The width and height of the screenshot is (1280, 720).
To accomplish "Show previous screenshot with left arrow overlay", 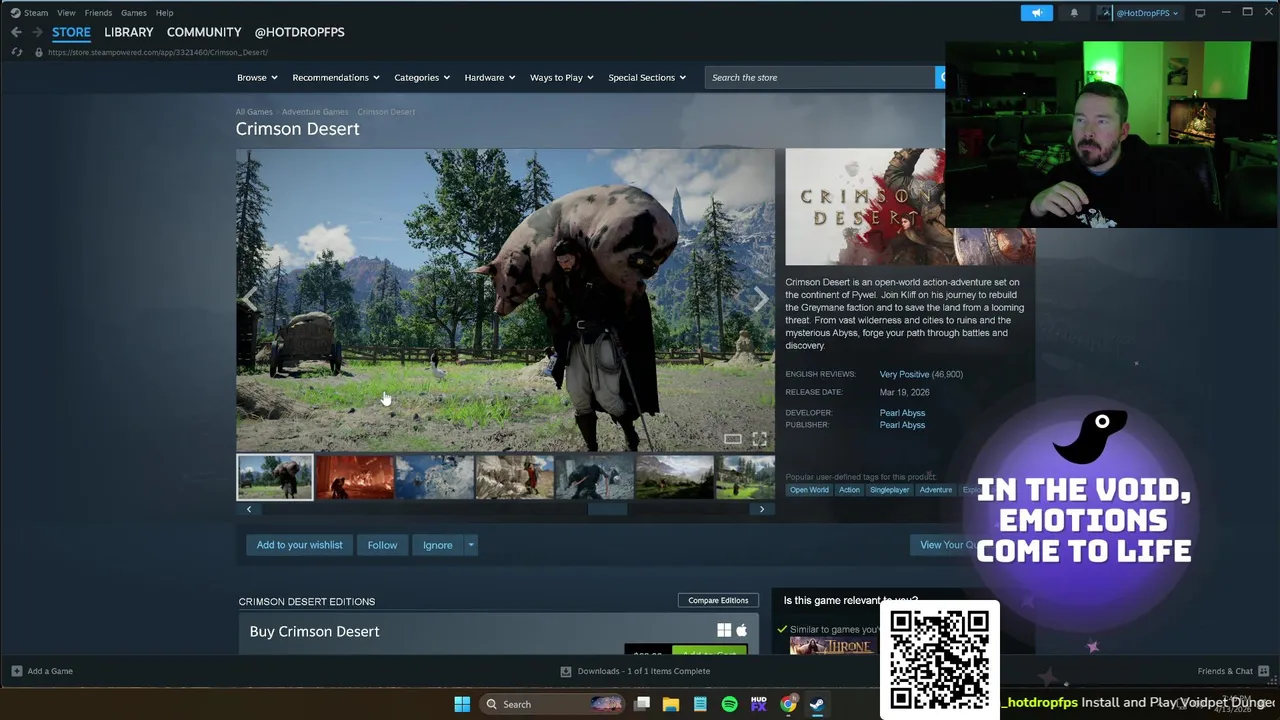I will 251,297.
